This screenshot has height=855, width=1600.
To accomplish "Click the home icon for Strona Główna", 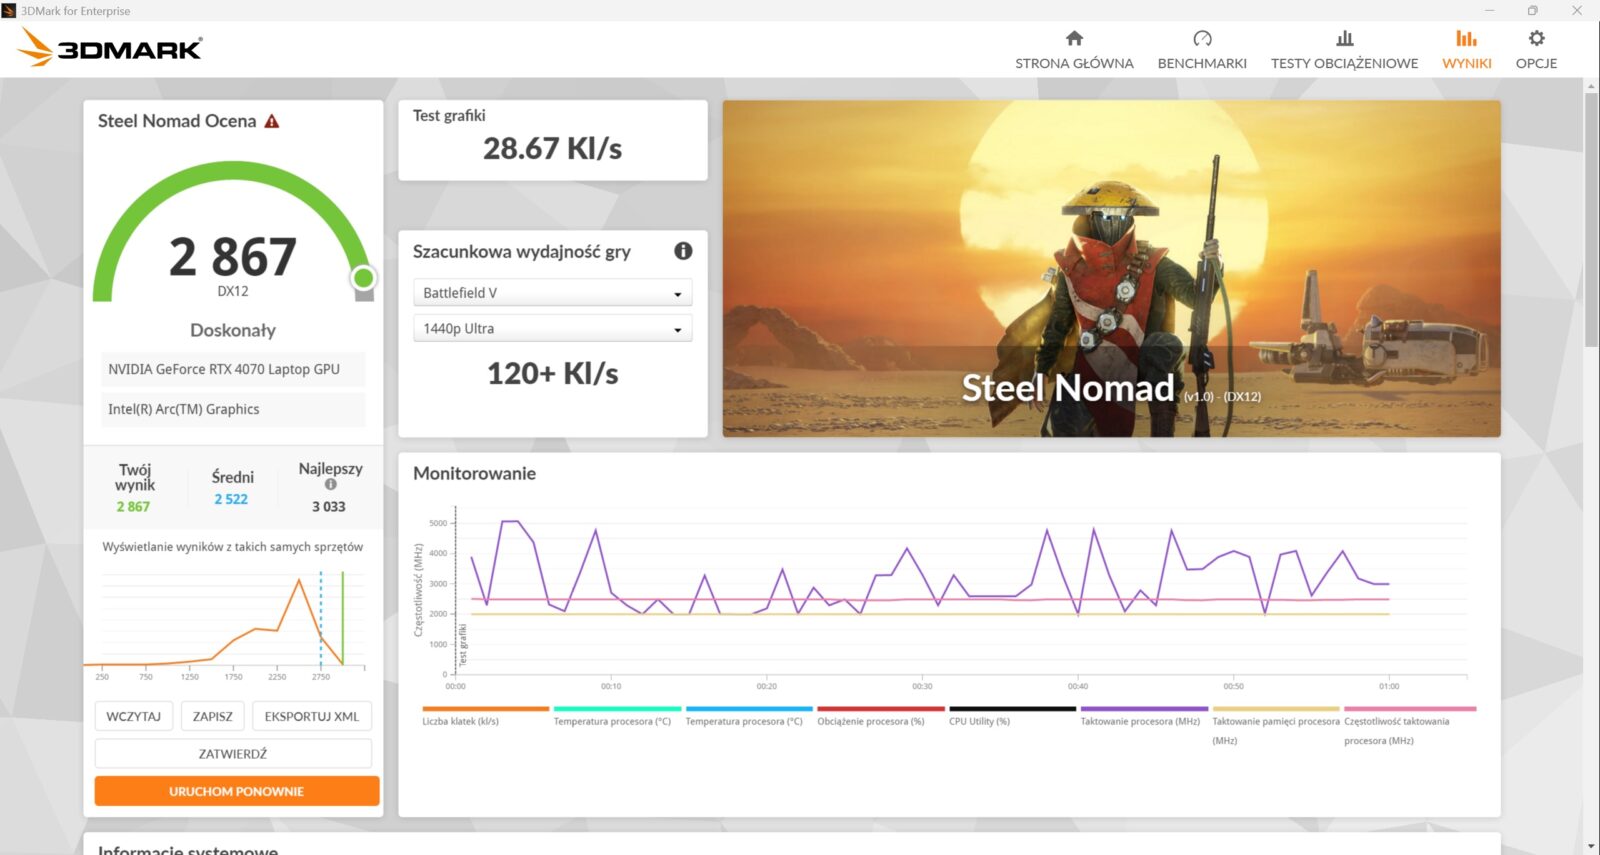I will (x=1074, y=39).
